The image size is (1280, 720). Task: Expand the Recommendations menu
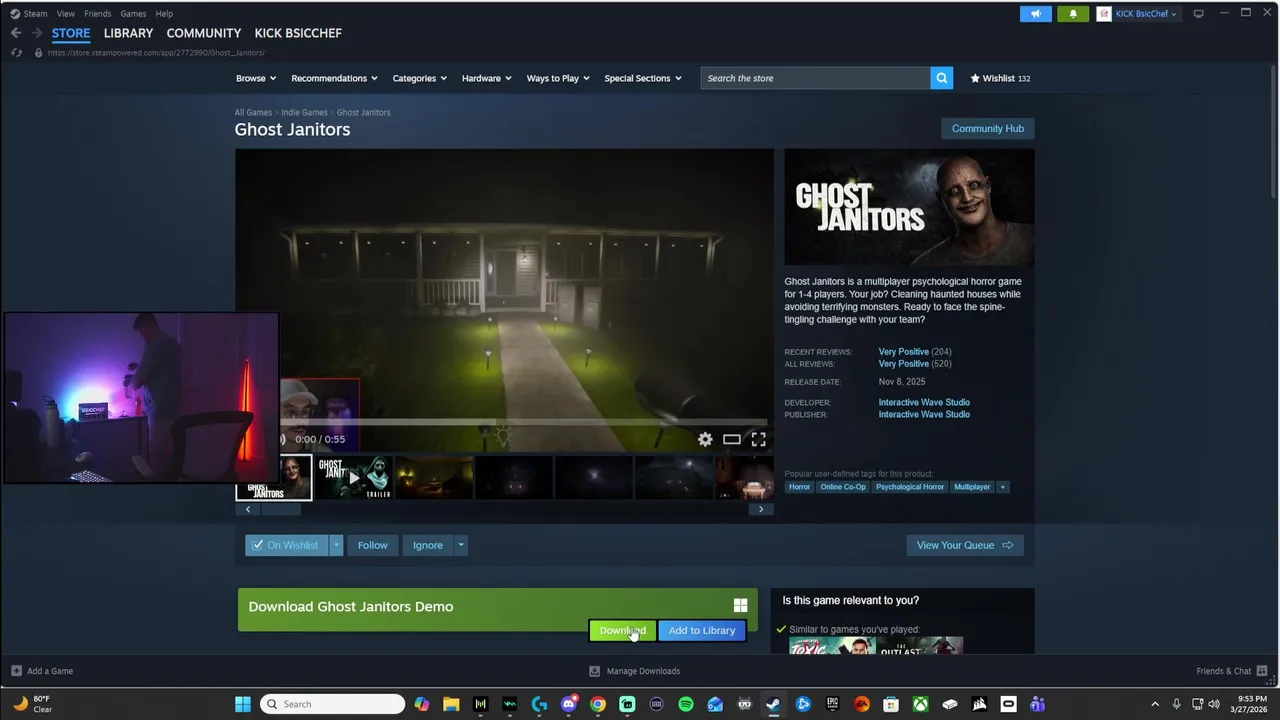334,78
